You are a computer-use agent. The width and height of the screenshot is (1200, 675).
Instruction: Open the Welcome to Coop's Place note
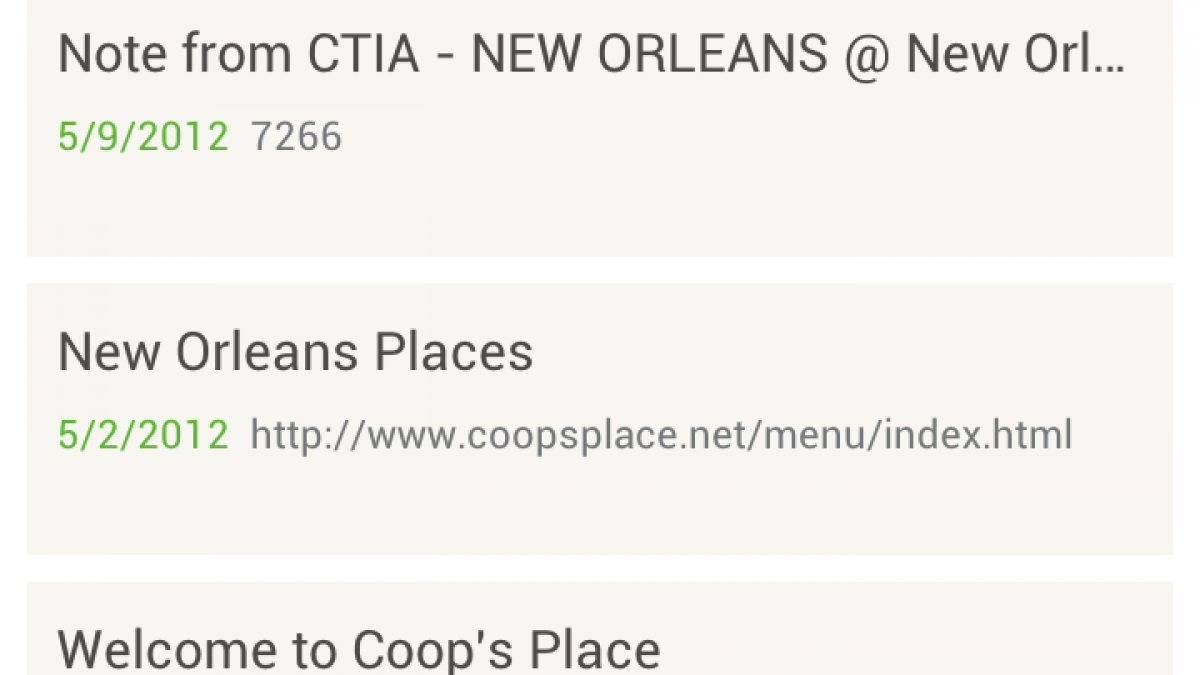[359, 650]
